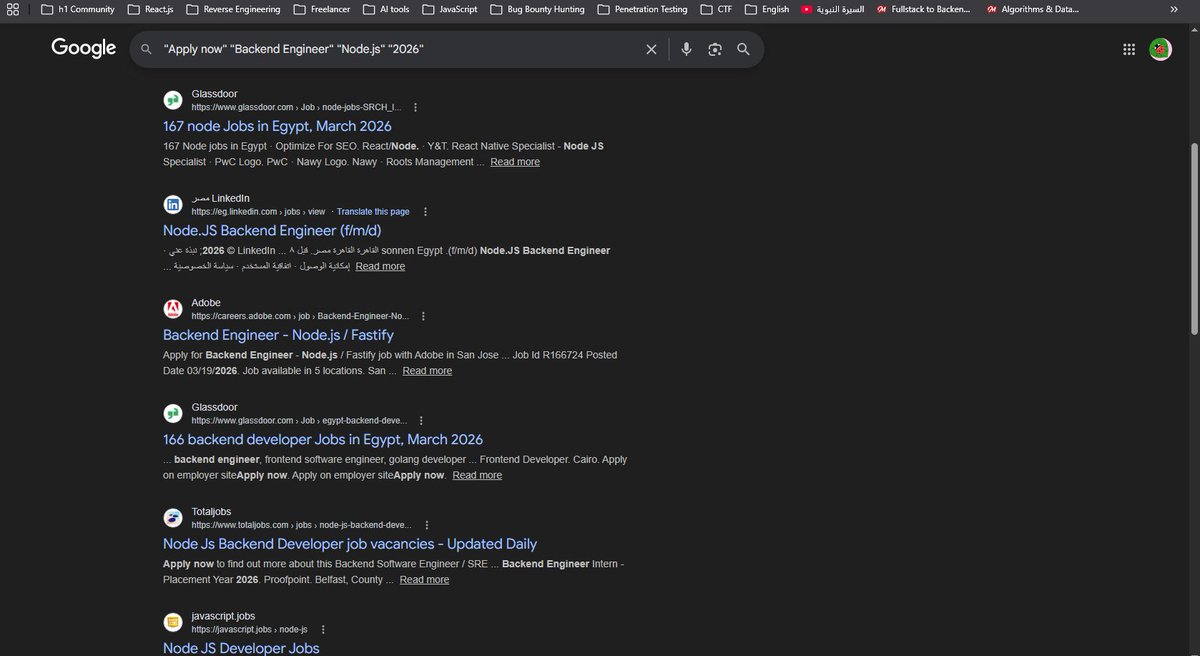Open the Google account avatar
The width and height of the screenshot is (1200, 656).
[x=1160, y=49]
